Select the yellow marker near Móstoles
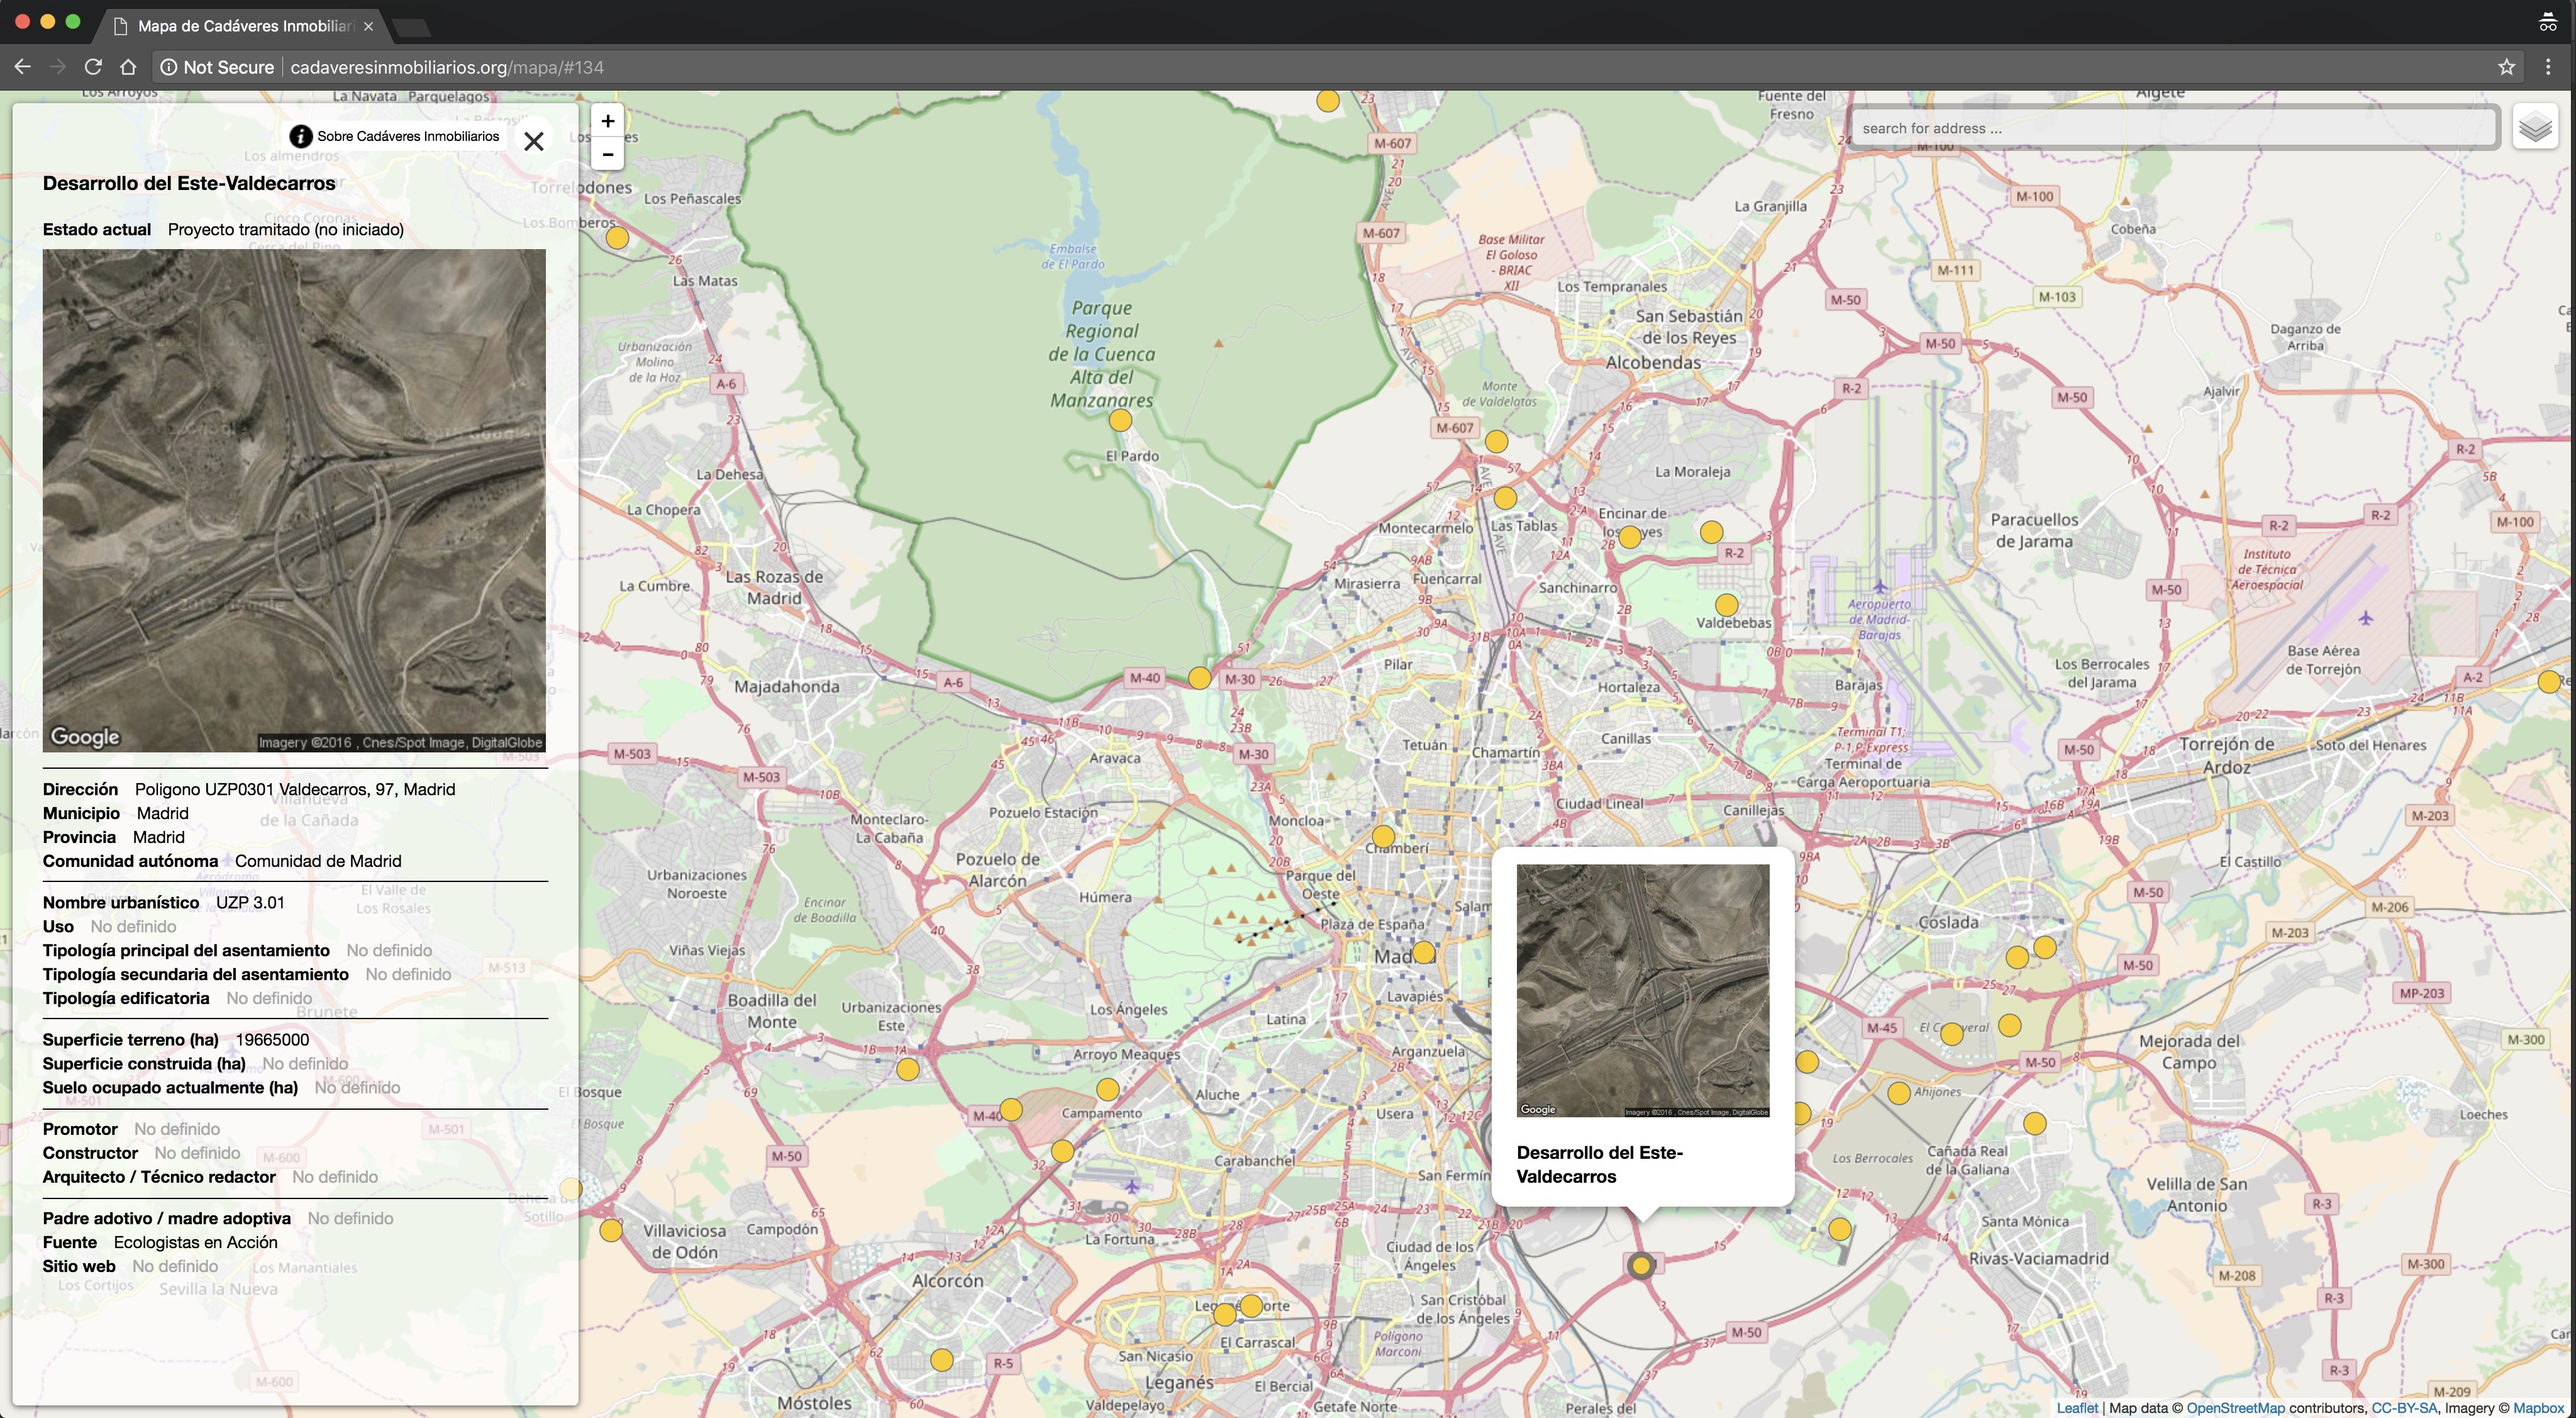The height and width of the screenshot is (1418, 2576). (941, 1360)
